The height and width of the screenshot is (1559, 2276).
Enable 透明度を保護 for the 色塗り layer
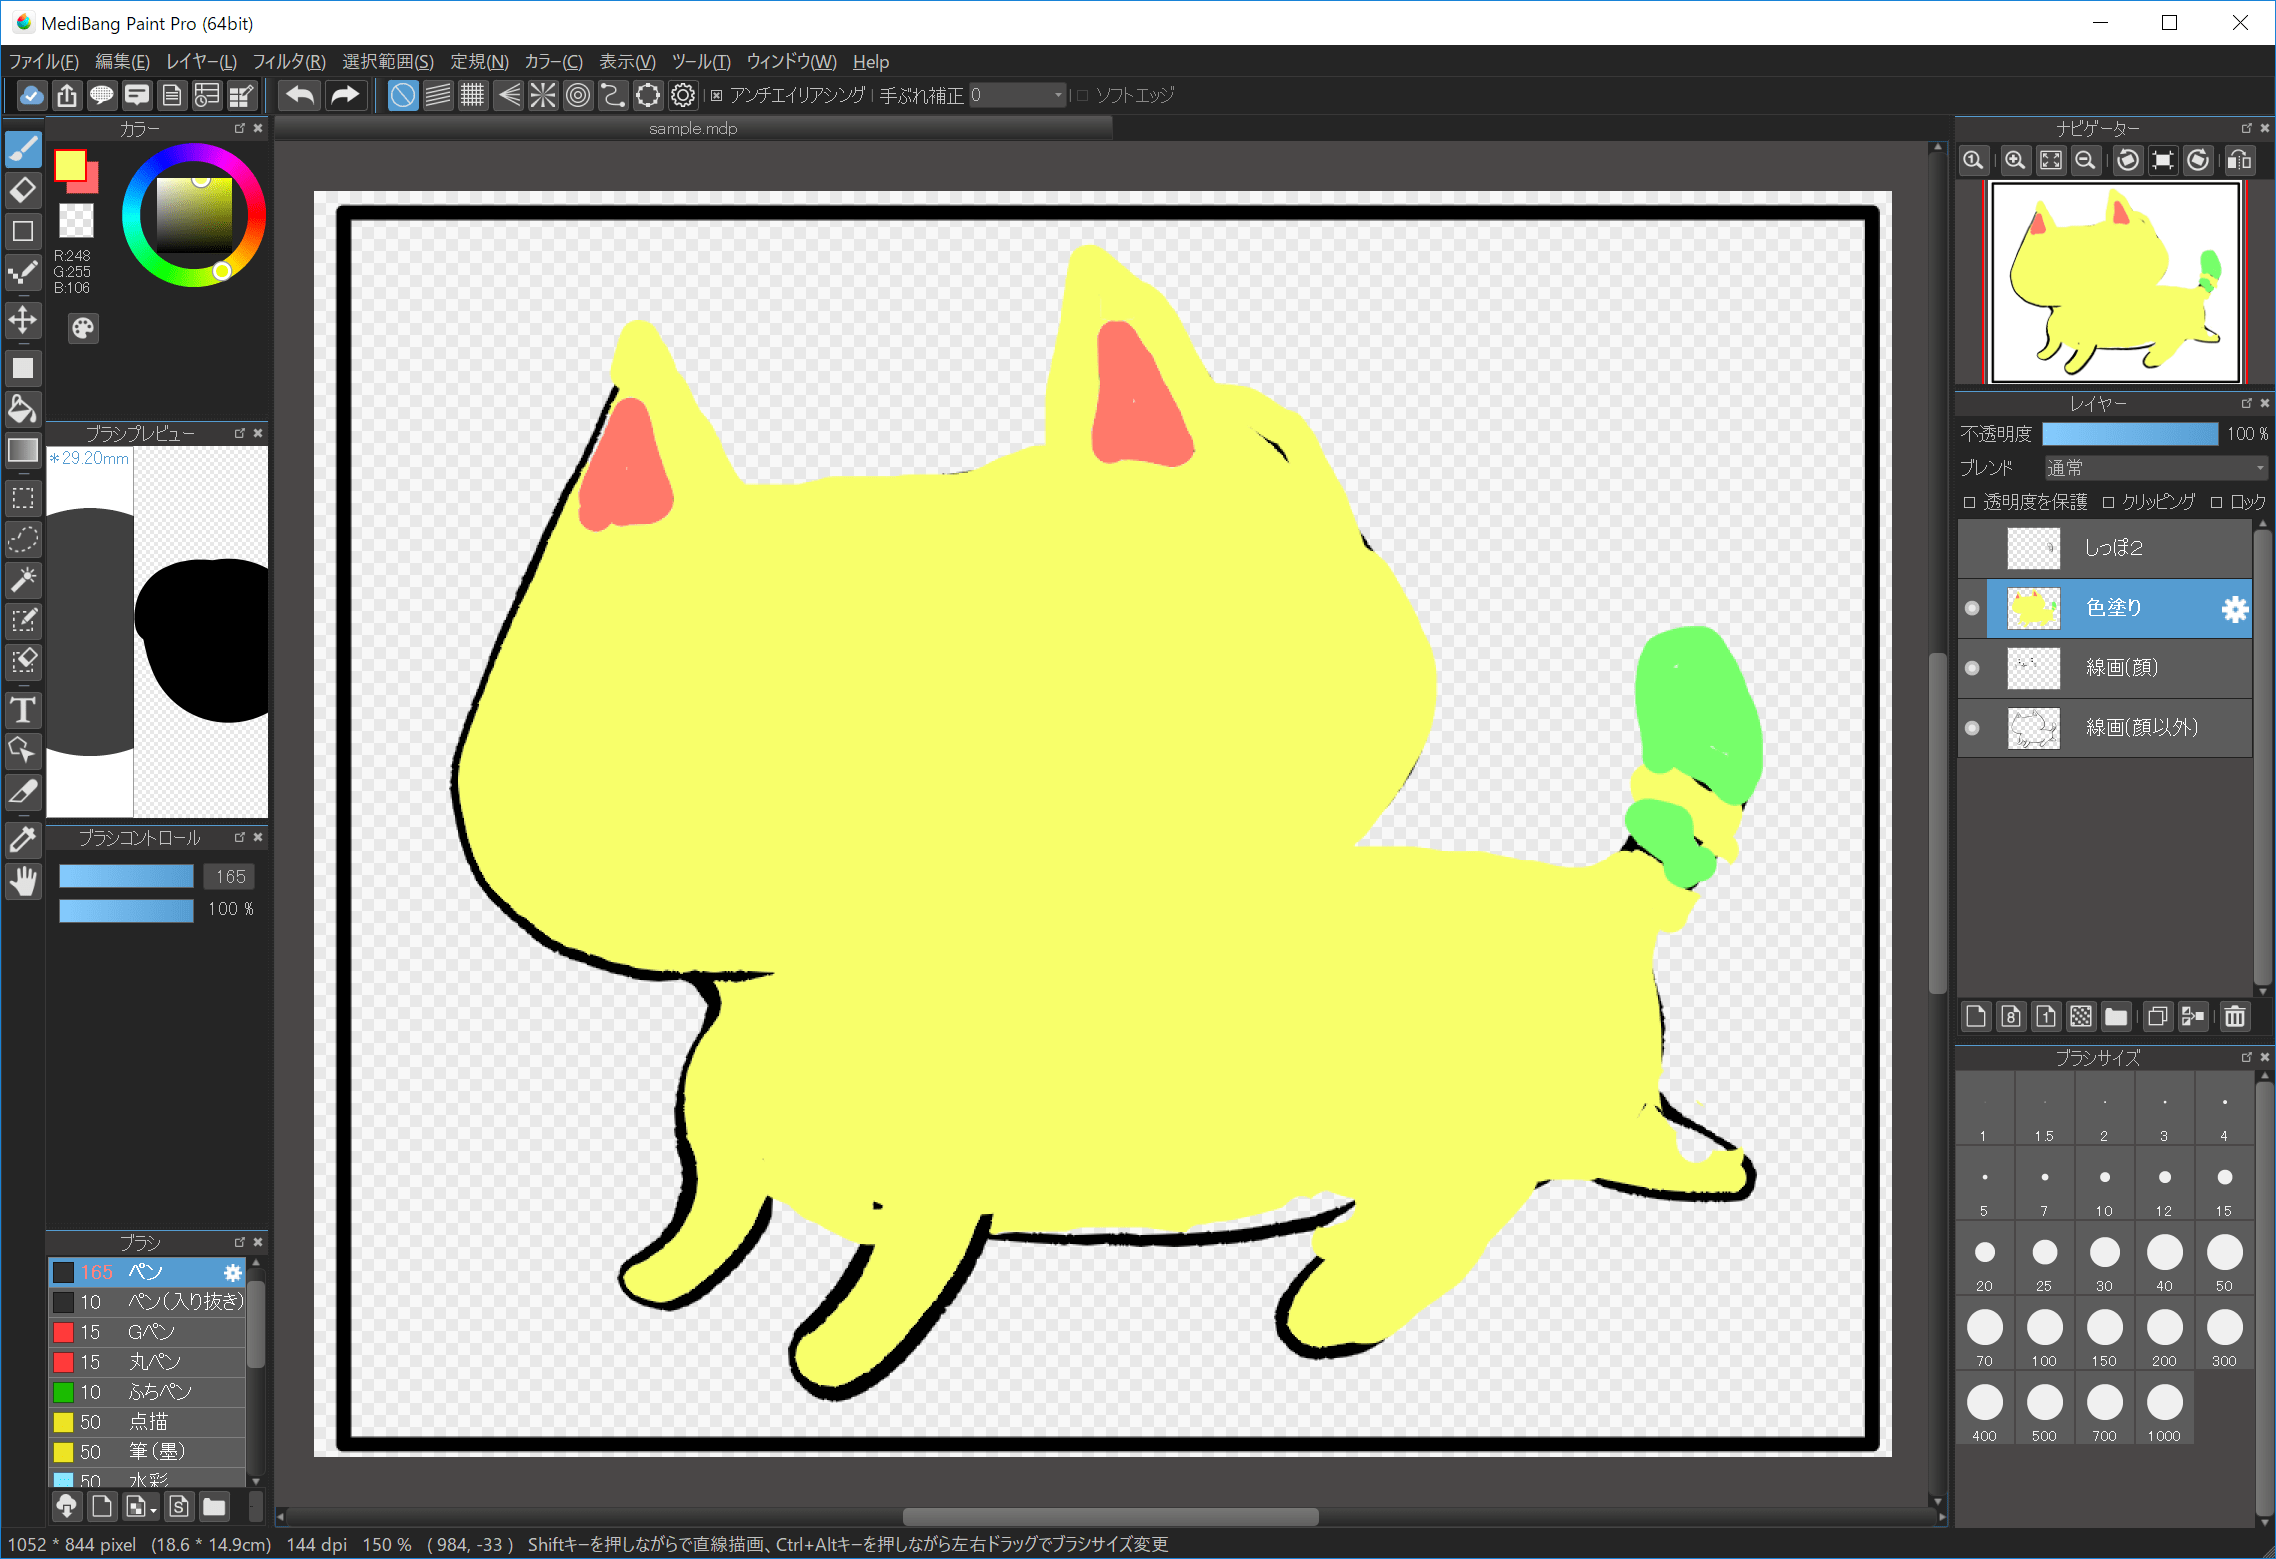tap(1969, 501)
